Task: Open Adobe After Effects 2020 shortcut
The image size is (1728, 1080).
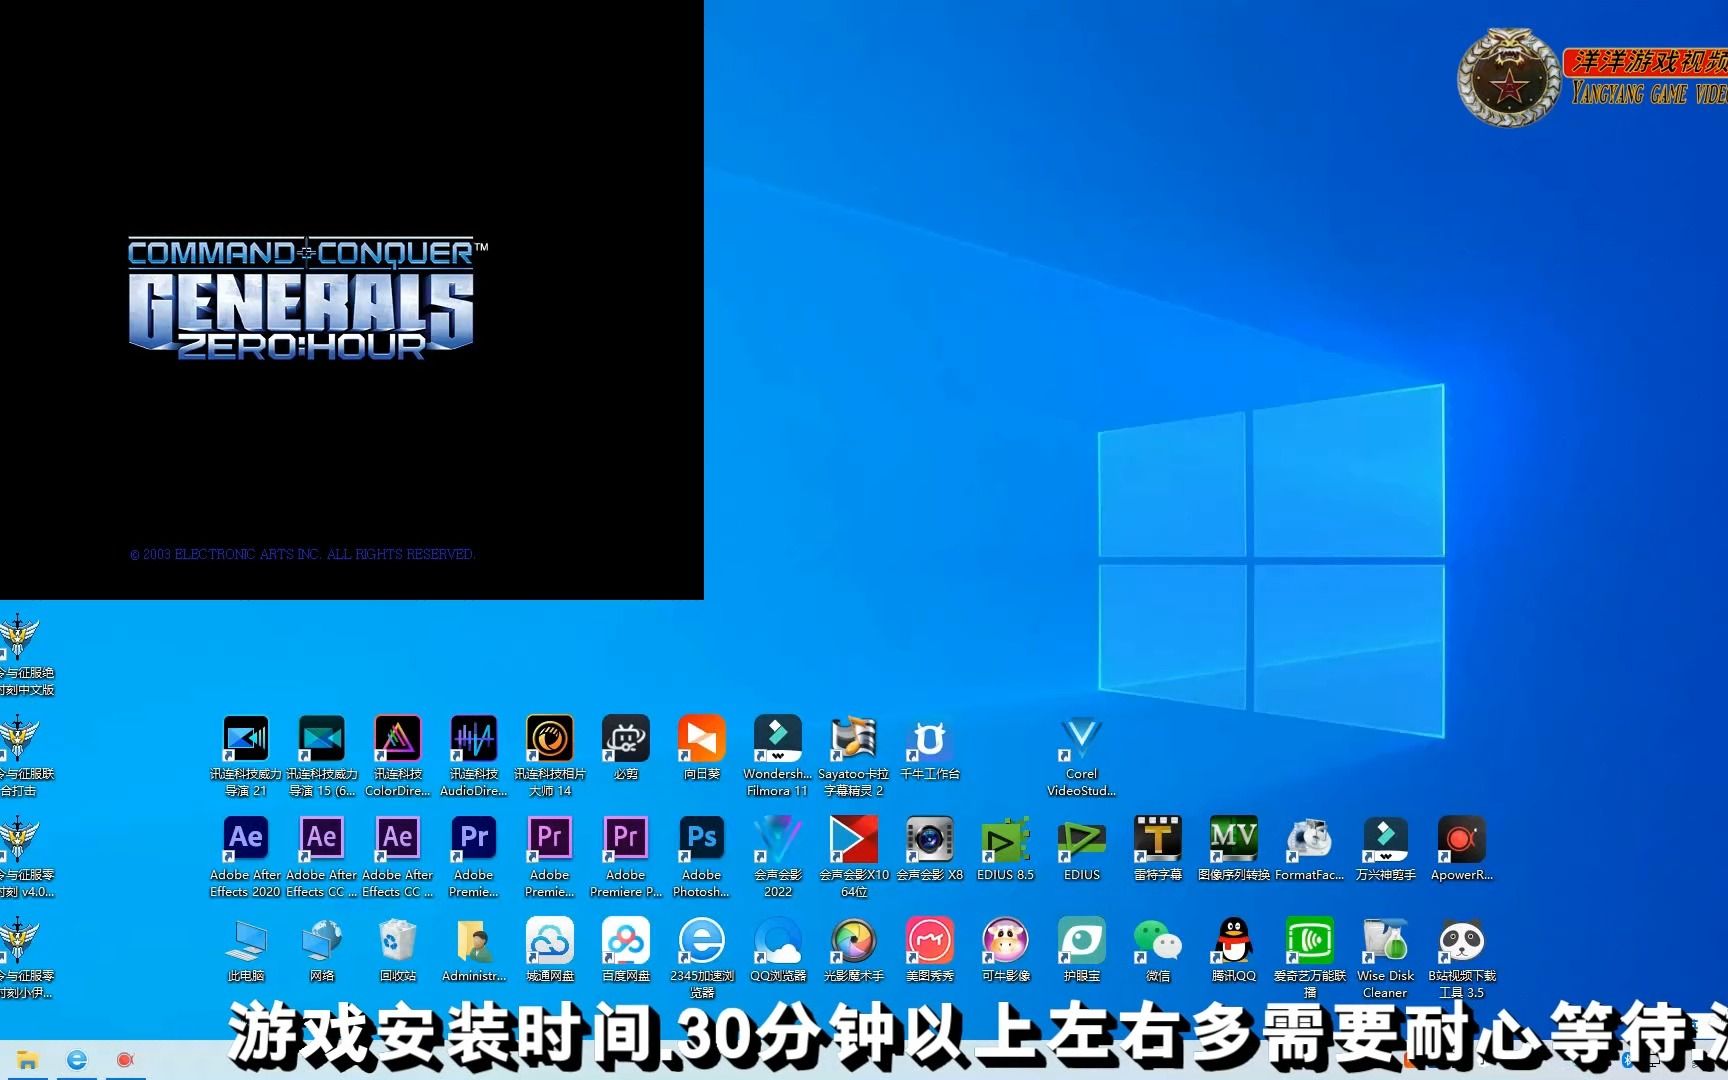Action: coord(246,857)
